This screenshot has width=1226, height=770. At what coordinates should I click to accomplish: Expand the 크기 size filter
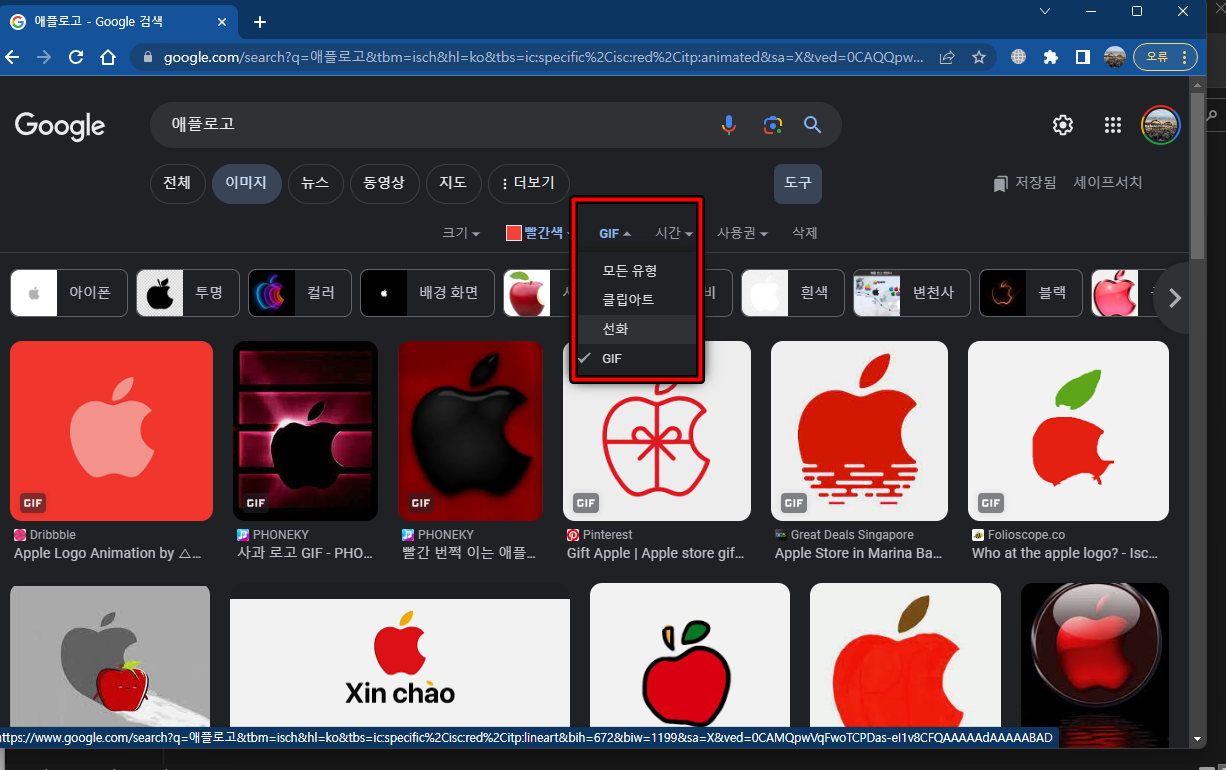[461, 233]
